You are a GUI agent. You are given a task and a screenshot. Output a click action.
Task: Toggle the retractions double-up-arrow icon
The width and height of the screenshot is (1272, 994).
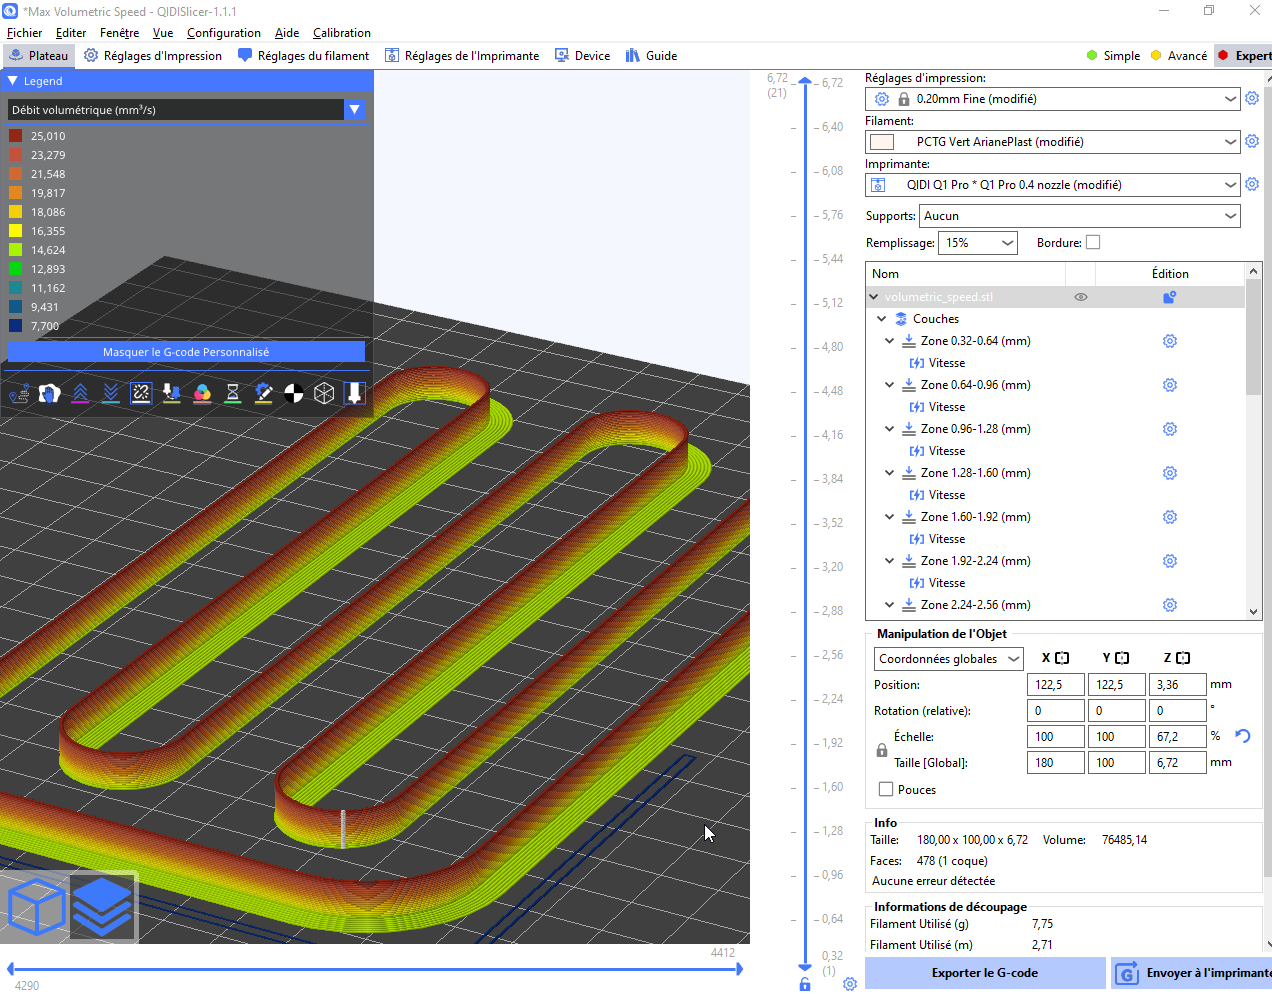pyautogui.click(x=80, y=394)
